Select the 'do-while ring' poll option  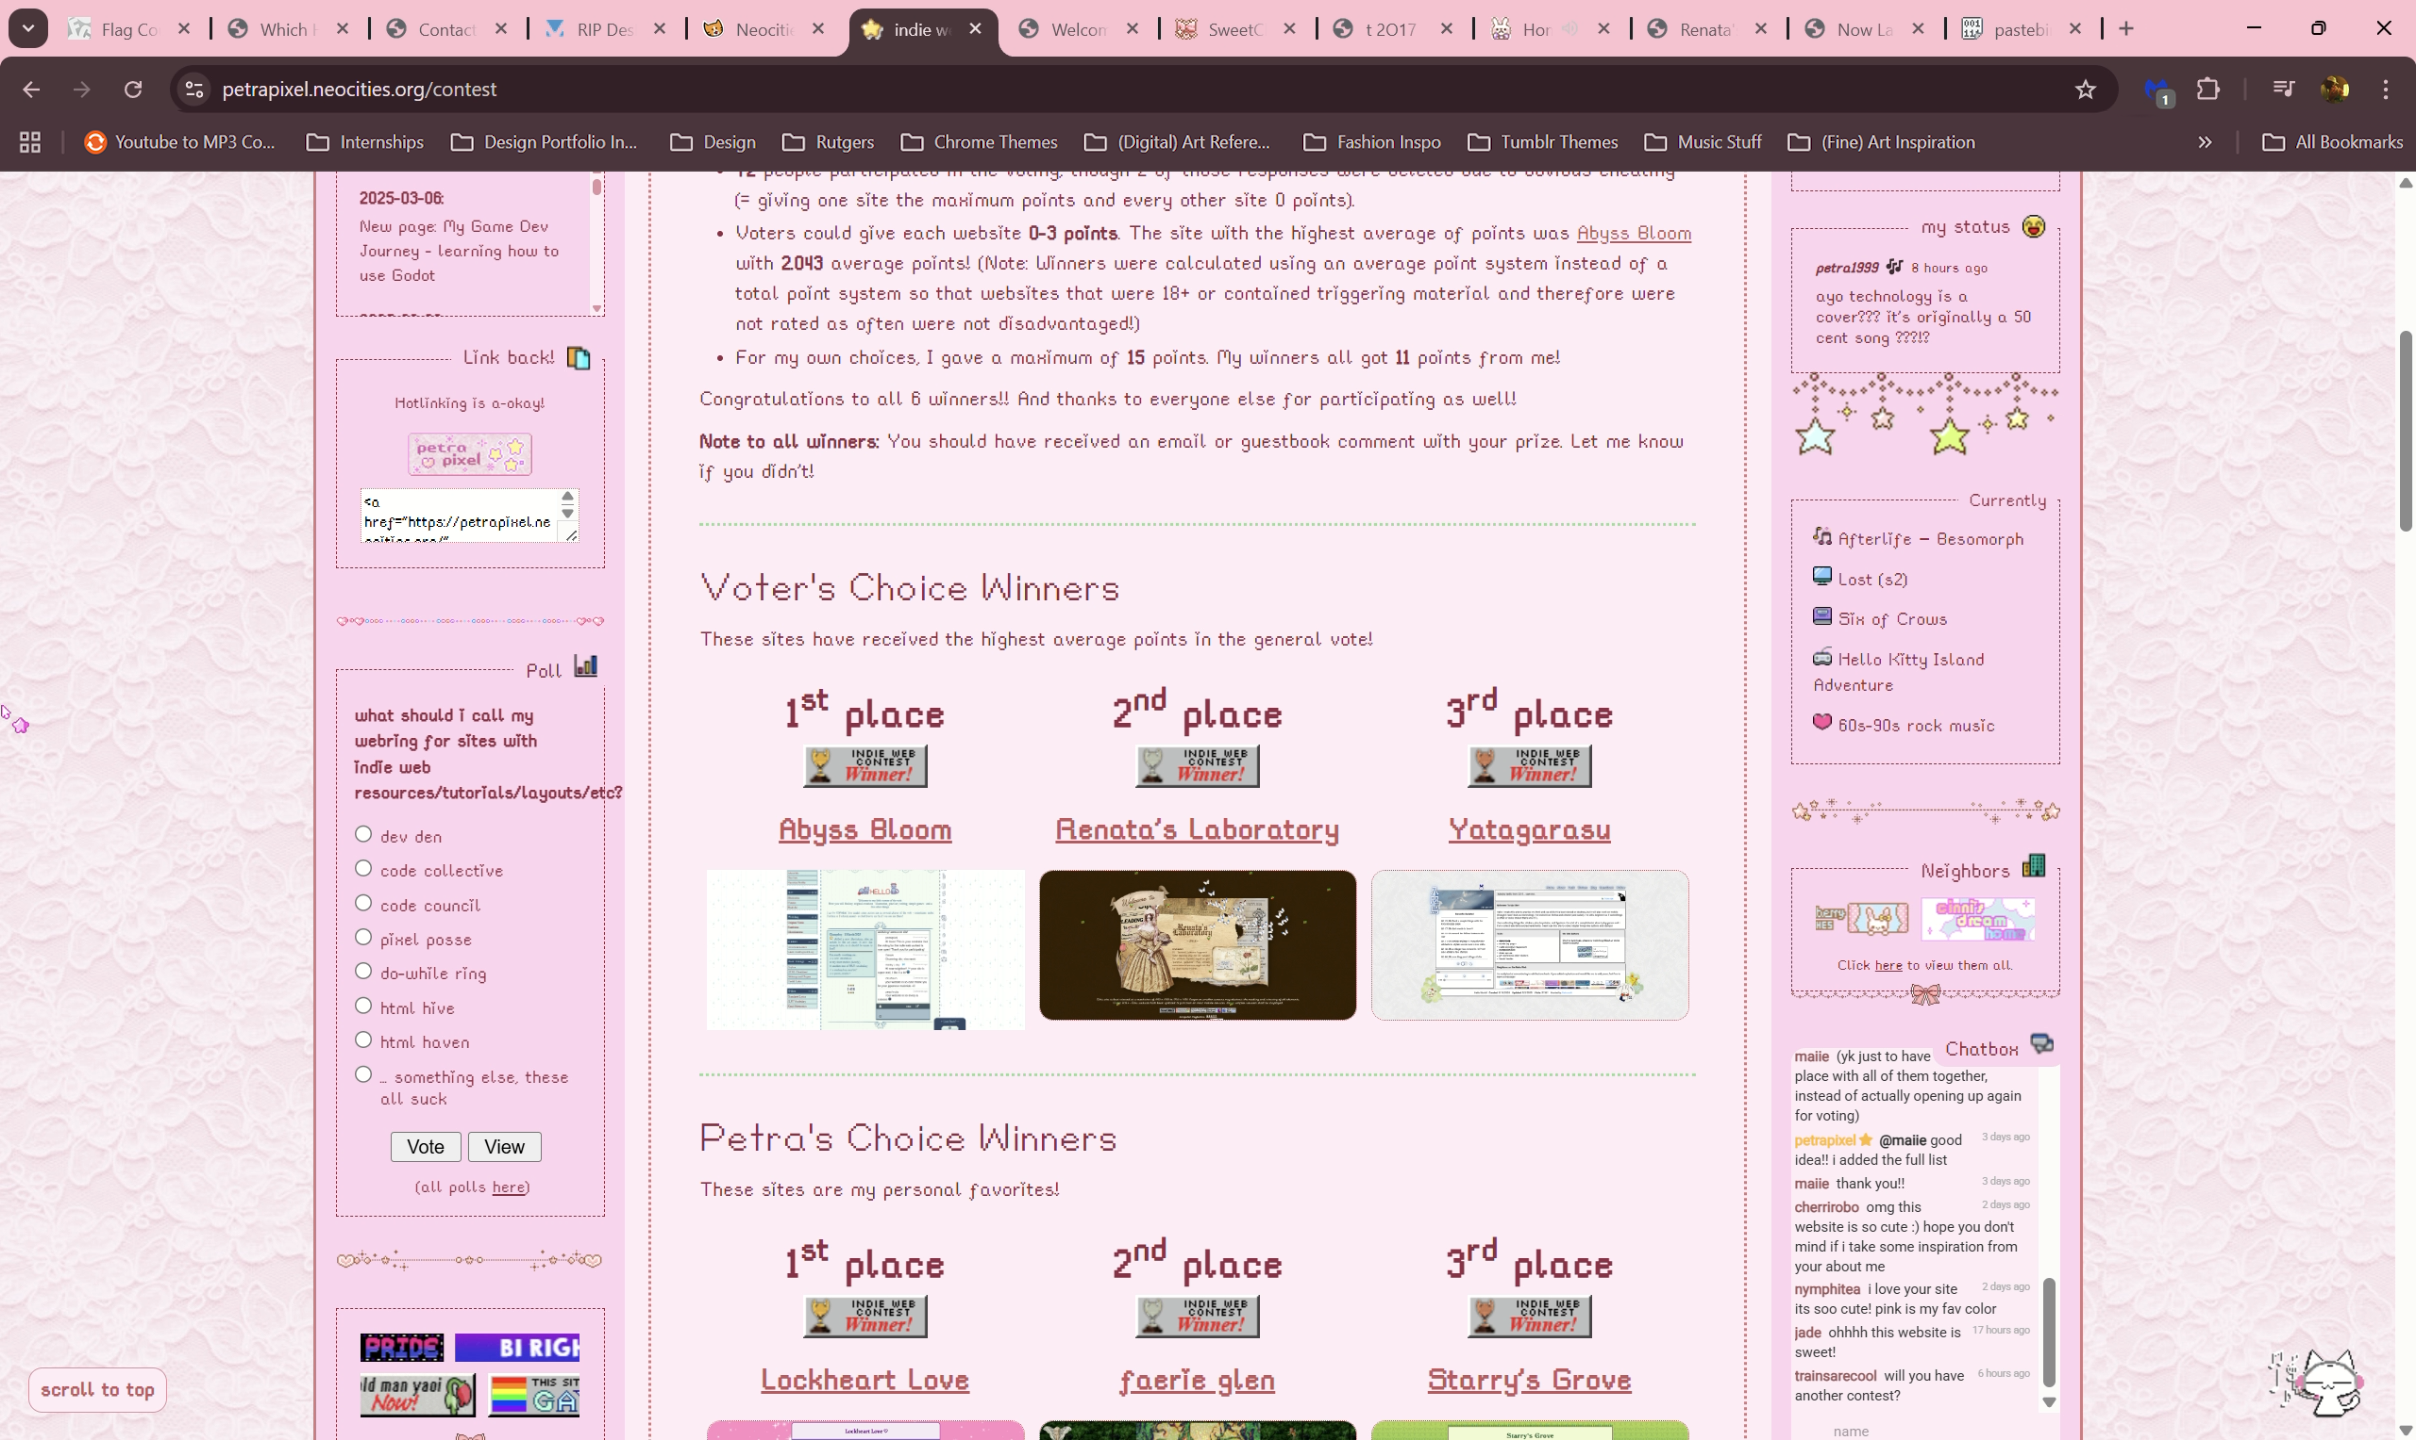[x=364, y=971]
